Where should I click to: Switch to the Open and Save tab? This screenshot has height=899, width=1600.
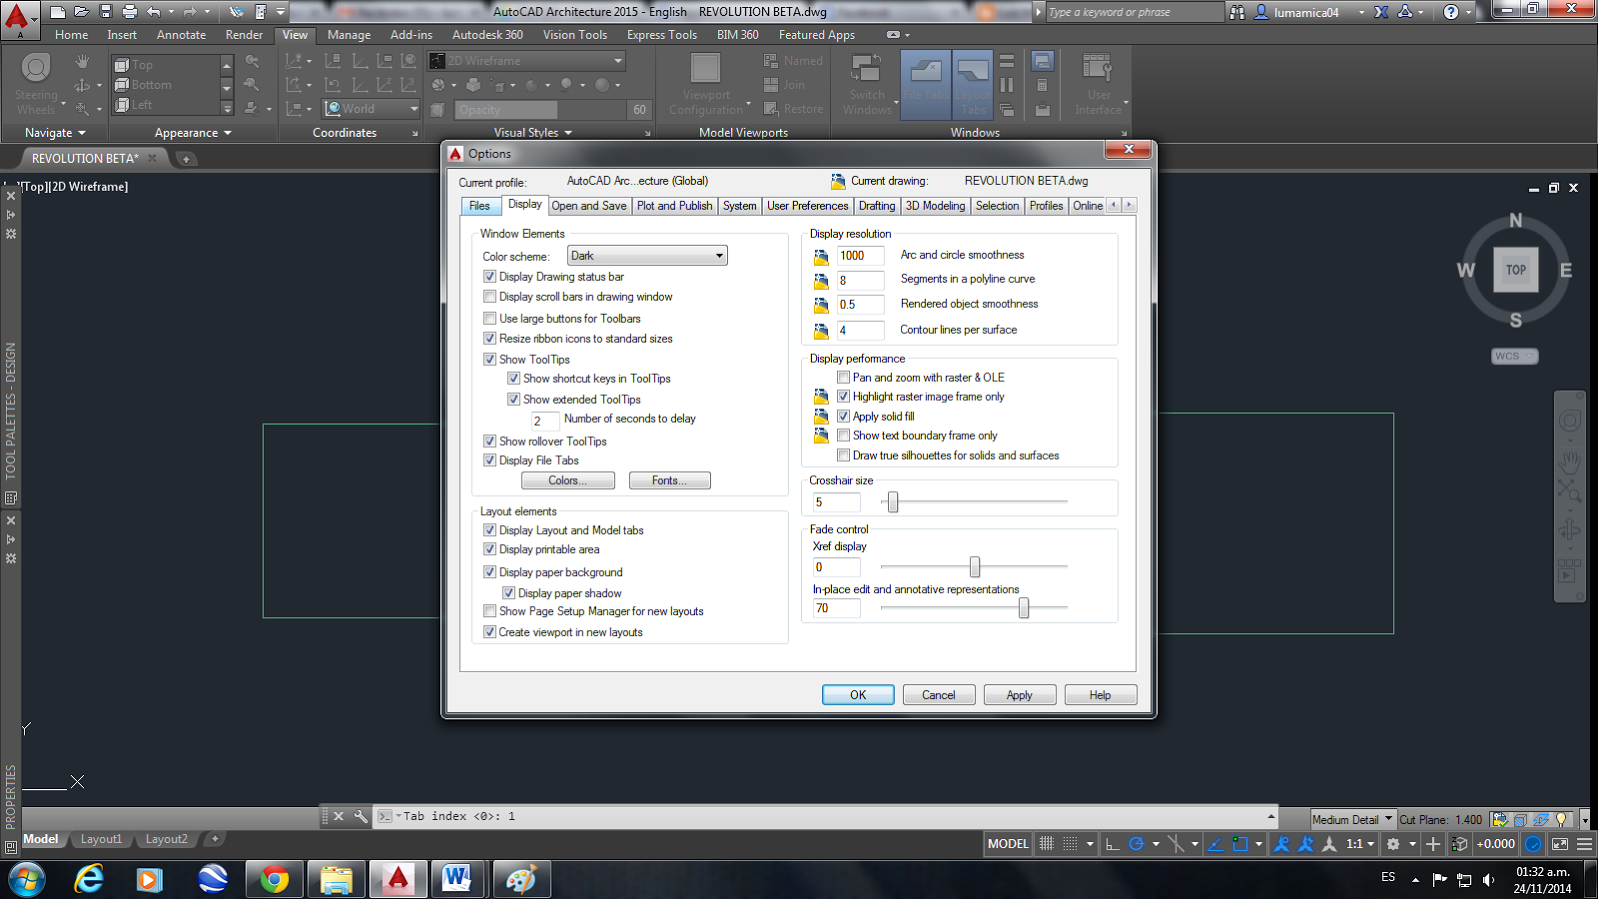(x=589, y=206)
